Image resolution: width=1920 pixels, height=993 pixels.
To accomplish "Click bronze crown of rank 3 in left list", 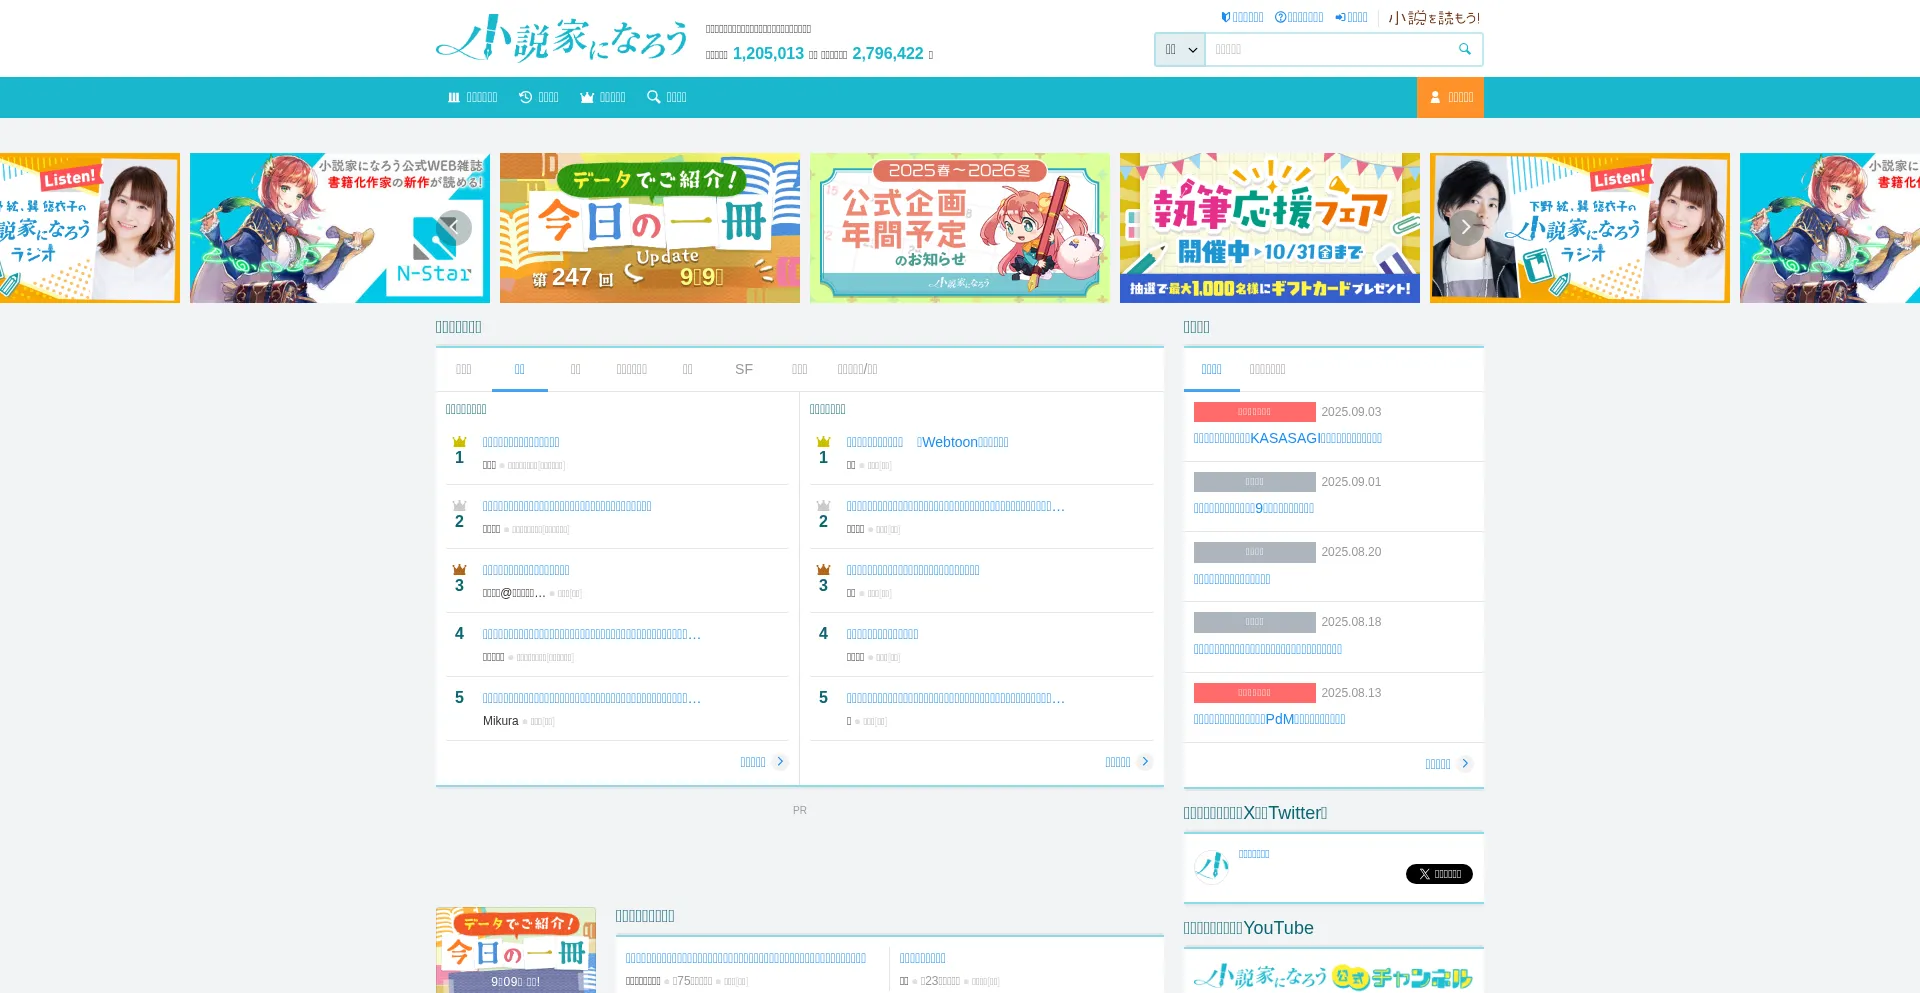I will [x=460, y=570].
